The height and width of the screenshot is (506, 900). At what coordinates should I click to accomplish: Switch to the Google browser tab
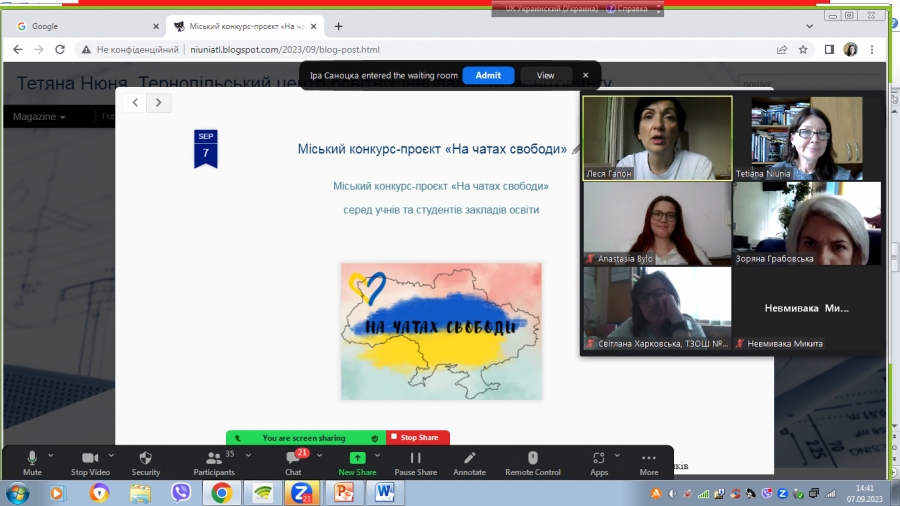pos(85,26)
